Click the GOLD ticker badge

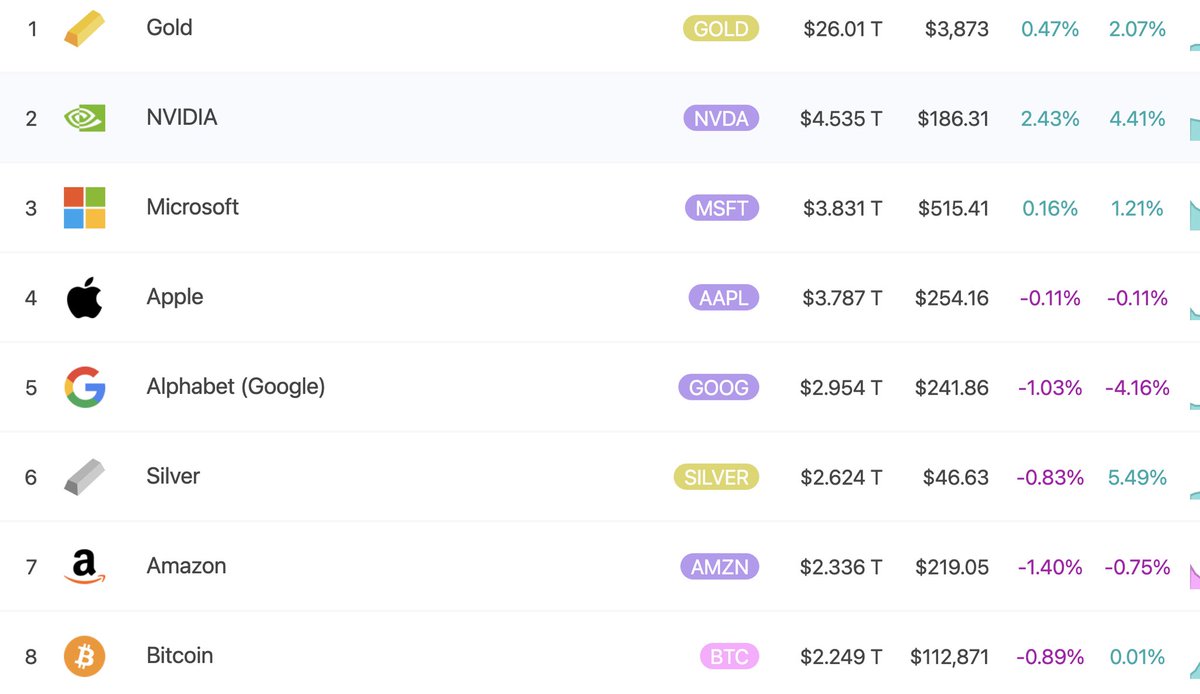[720, 29]
